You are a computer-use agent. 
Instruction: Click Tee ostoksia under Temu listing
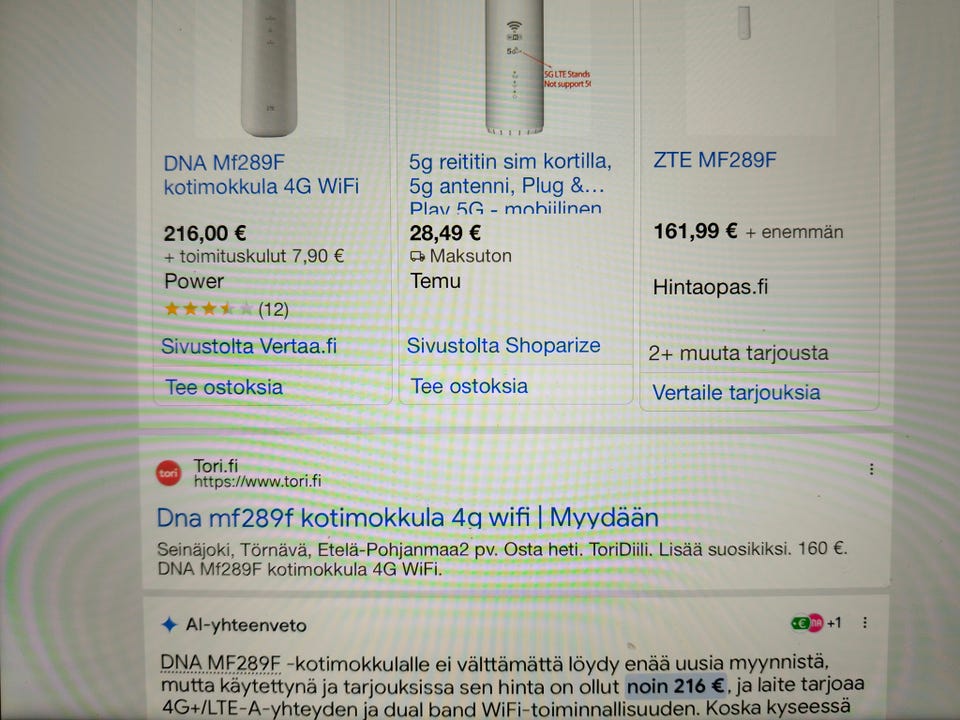pyautogui.click(x=469, y=386)
